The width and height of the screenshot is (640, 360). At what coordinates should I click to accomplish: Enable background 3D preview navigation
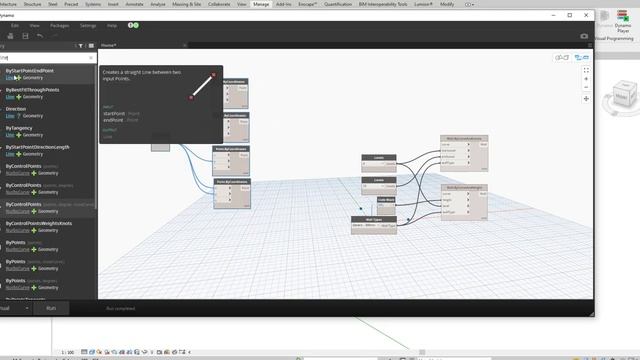tap(562, 58)
